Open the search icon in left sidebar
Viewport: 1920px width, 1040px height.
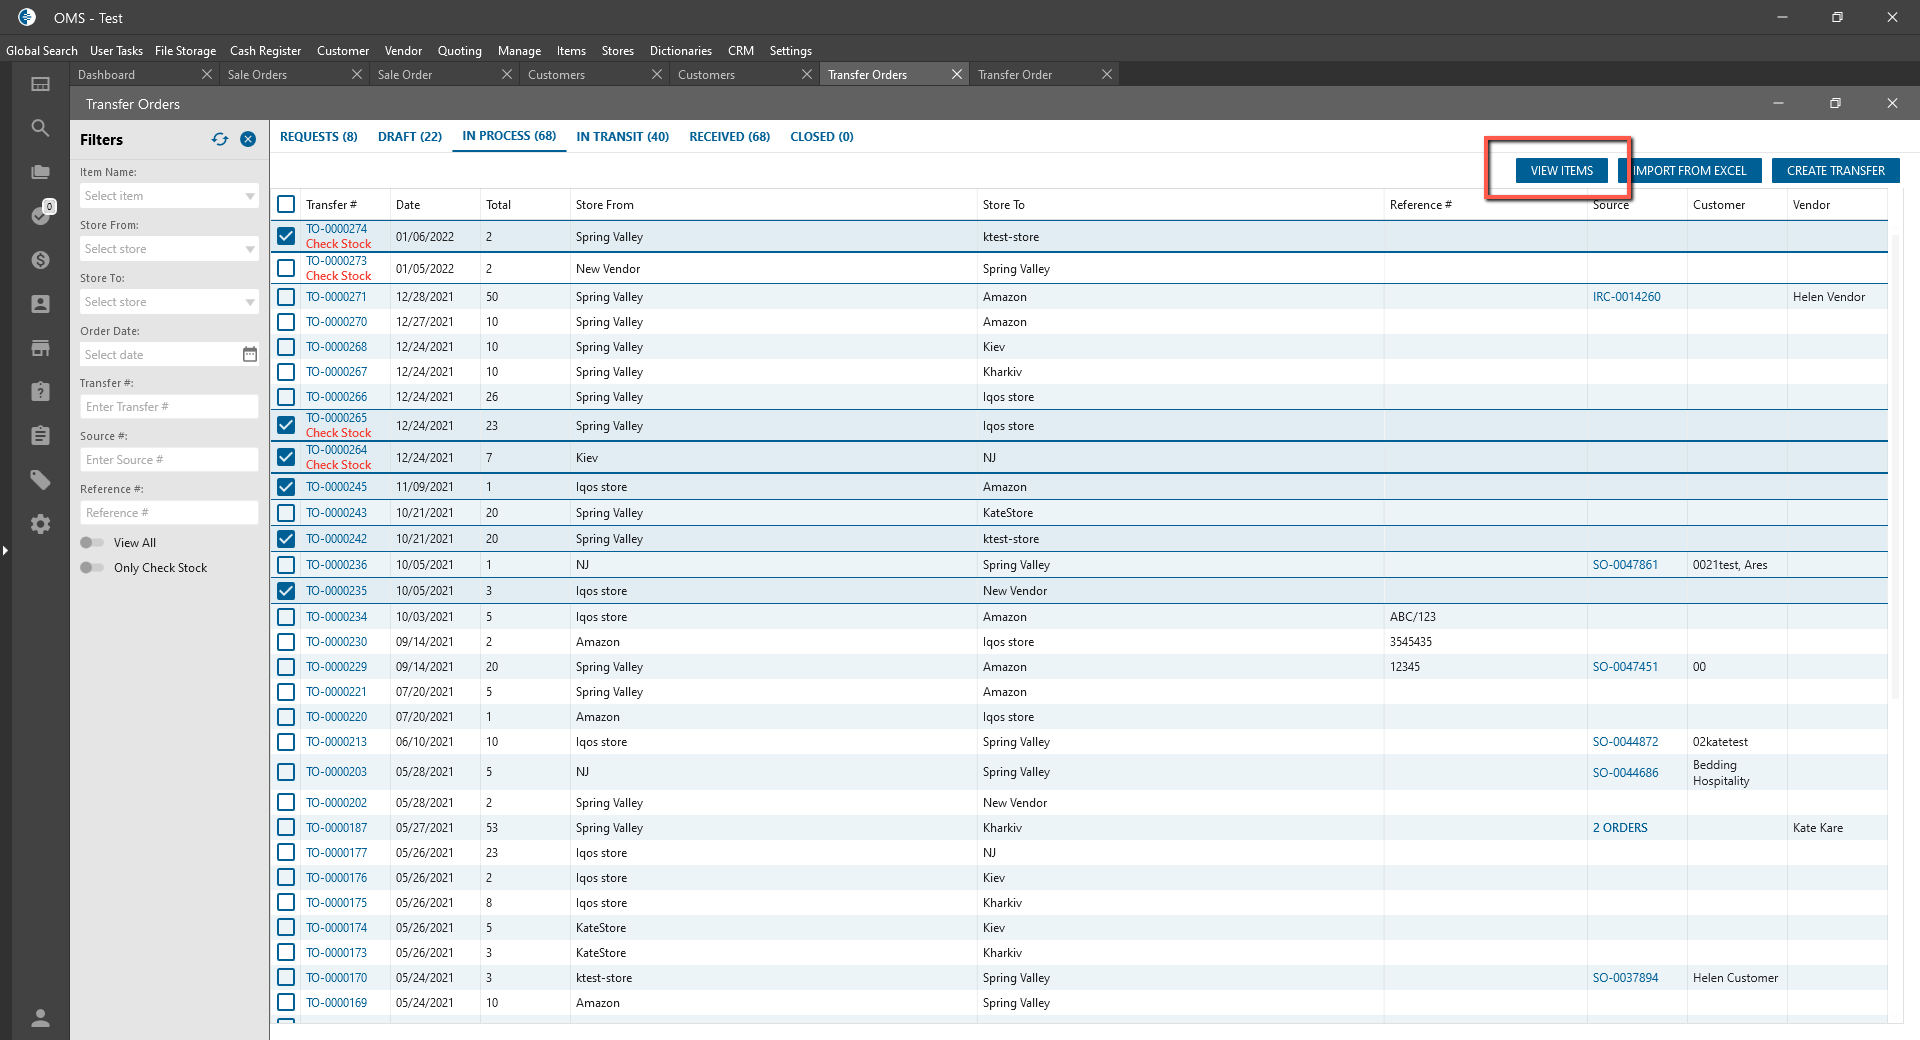point(40,128)
